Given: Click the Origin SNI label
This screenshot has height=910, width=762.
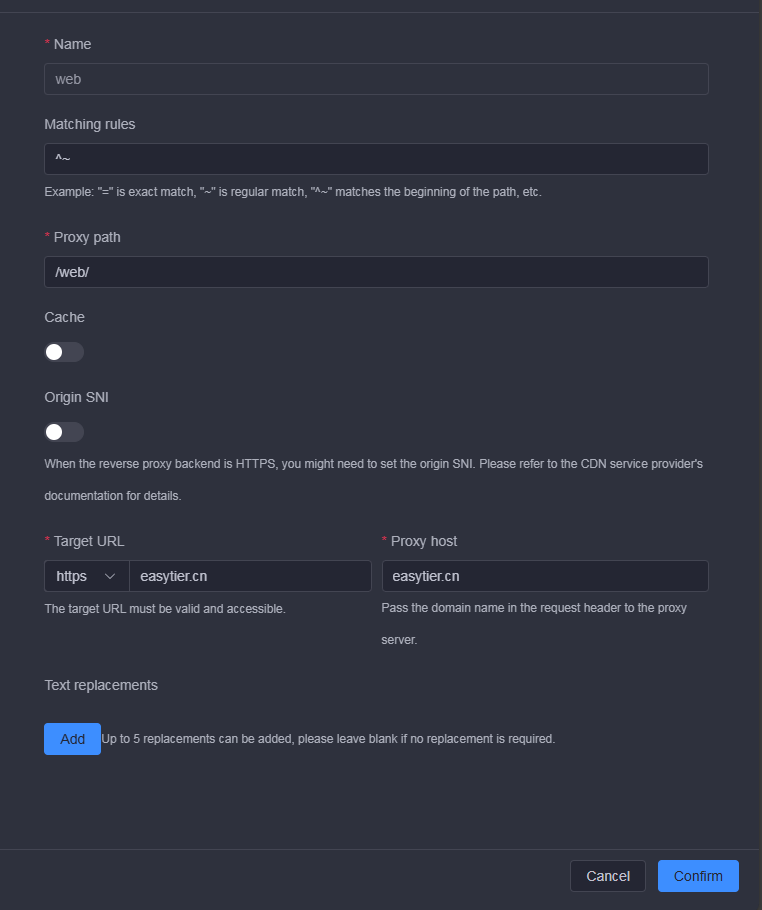Looking at the screenshot, I should (77, 398).
